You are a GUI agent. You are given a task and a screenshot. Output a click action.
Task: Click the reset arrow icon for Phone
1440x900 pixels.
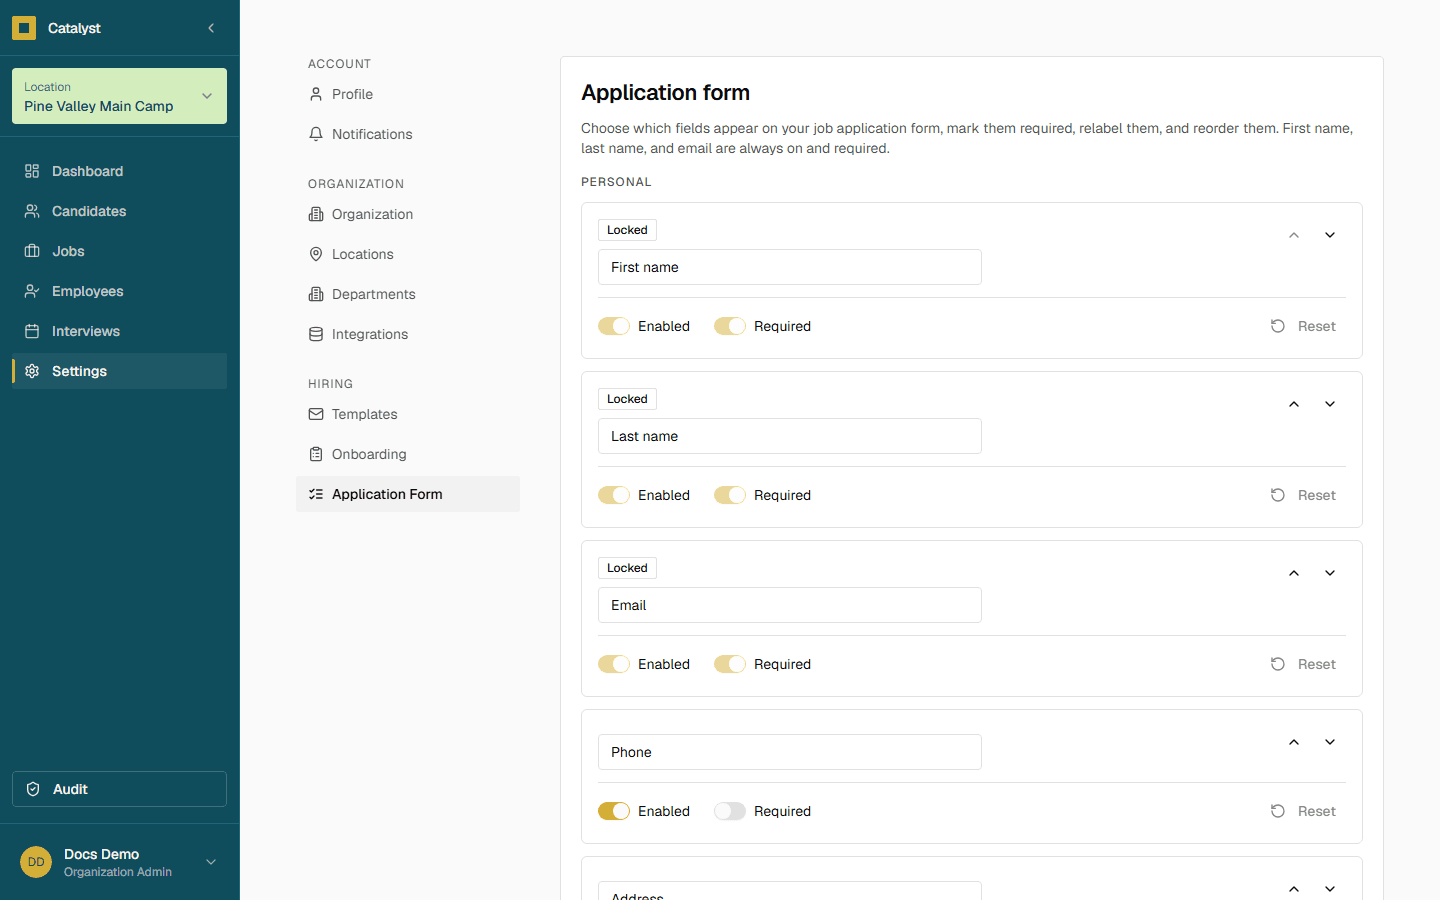(x=1278, y=811)
